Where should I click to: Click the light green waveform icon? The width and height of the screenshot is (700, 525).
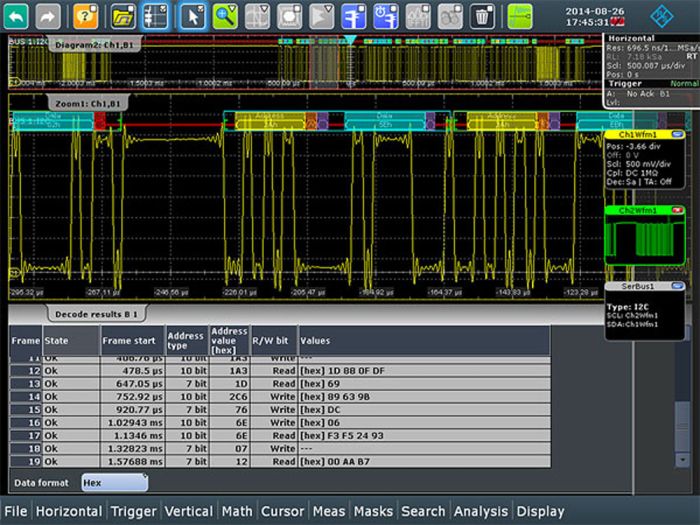pos(520,17)
